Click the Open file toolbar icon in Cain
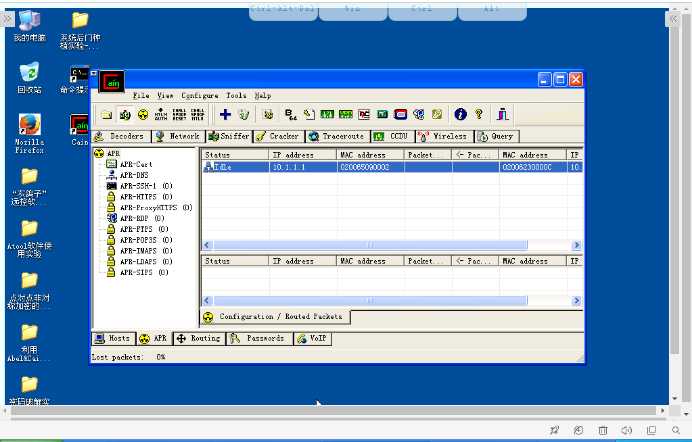 [106, 115]
